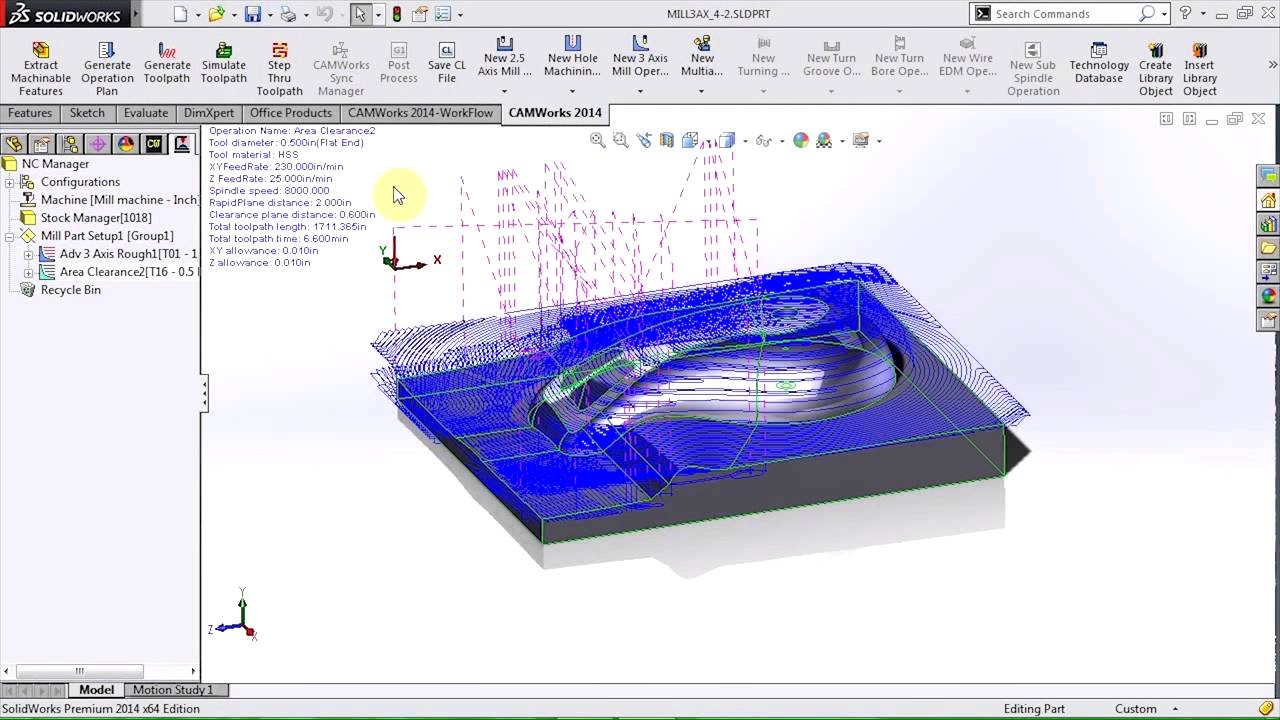Switch to CAMWorks 2014-WorkFlow tab
This screenshot has height=720, width=1280.
(x=420, y=113)
